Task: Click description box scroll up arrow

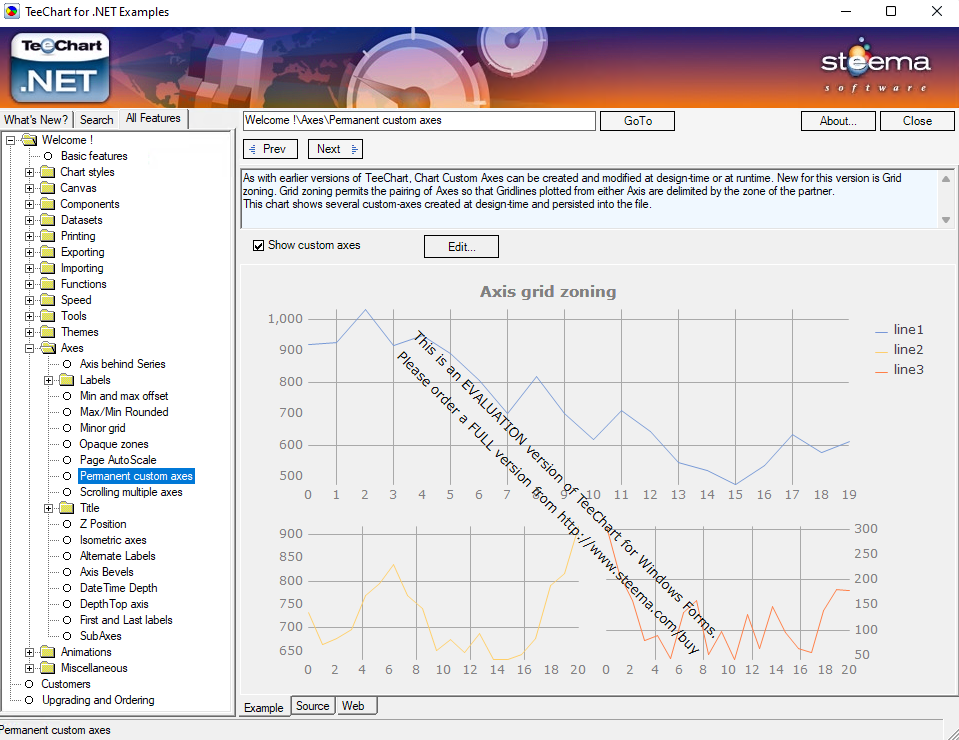Action: [x=946, y=179]
